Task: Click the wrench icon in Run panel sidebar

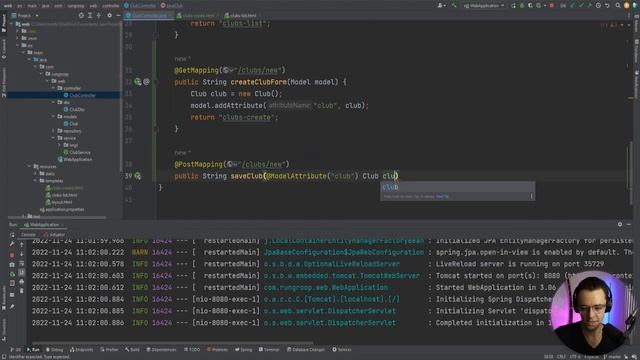Action: [12, 244]
